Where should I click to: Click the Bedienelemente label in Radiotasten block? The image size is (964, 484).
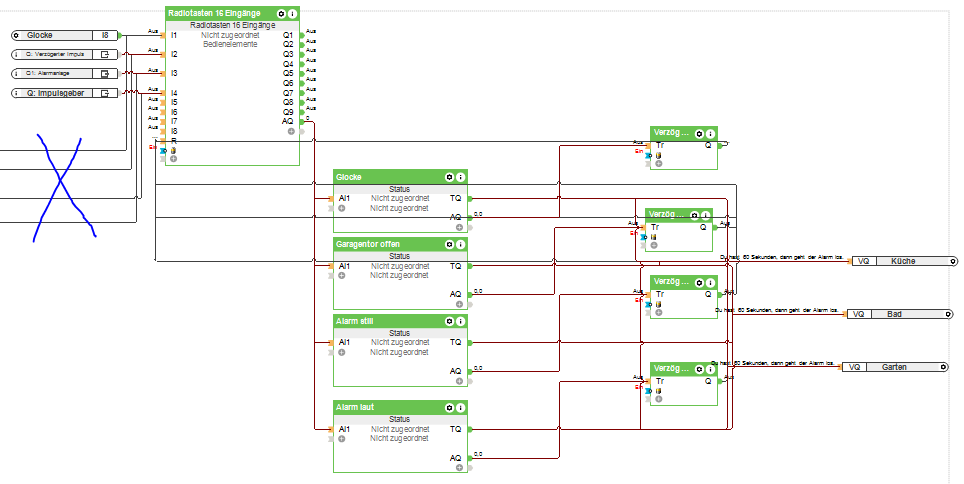(231, 45)
